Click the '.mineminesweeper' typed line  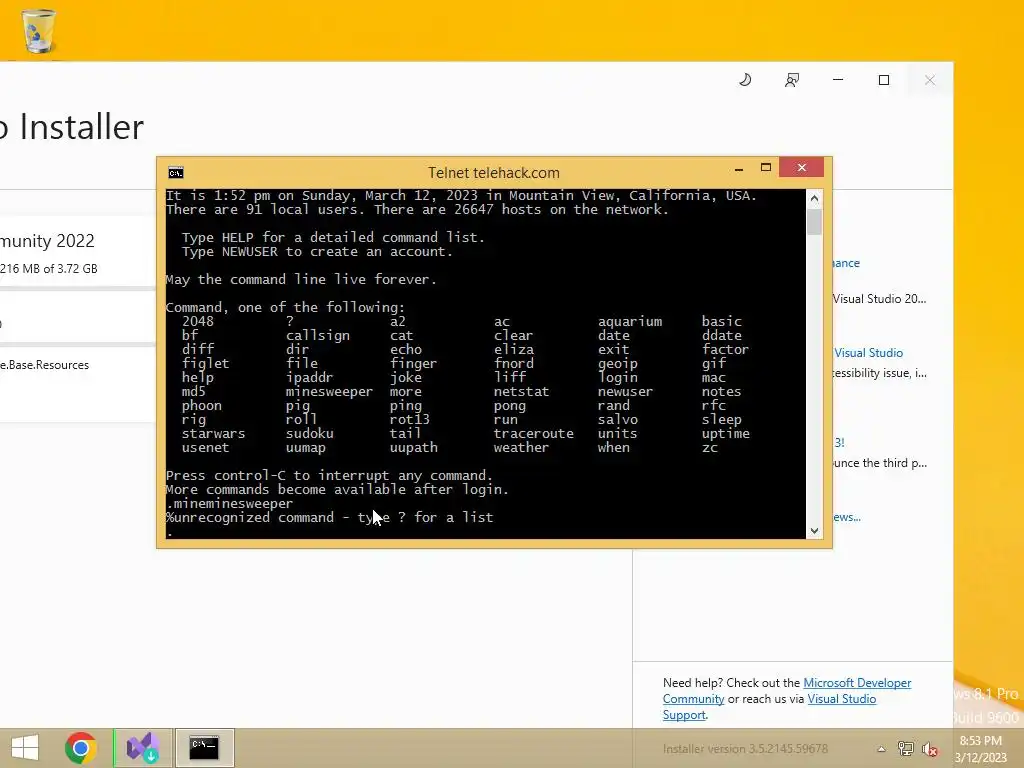(230, 504)
